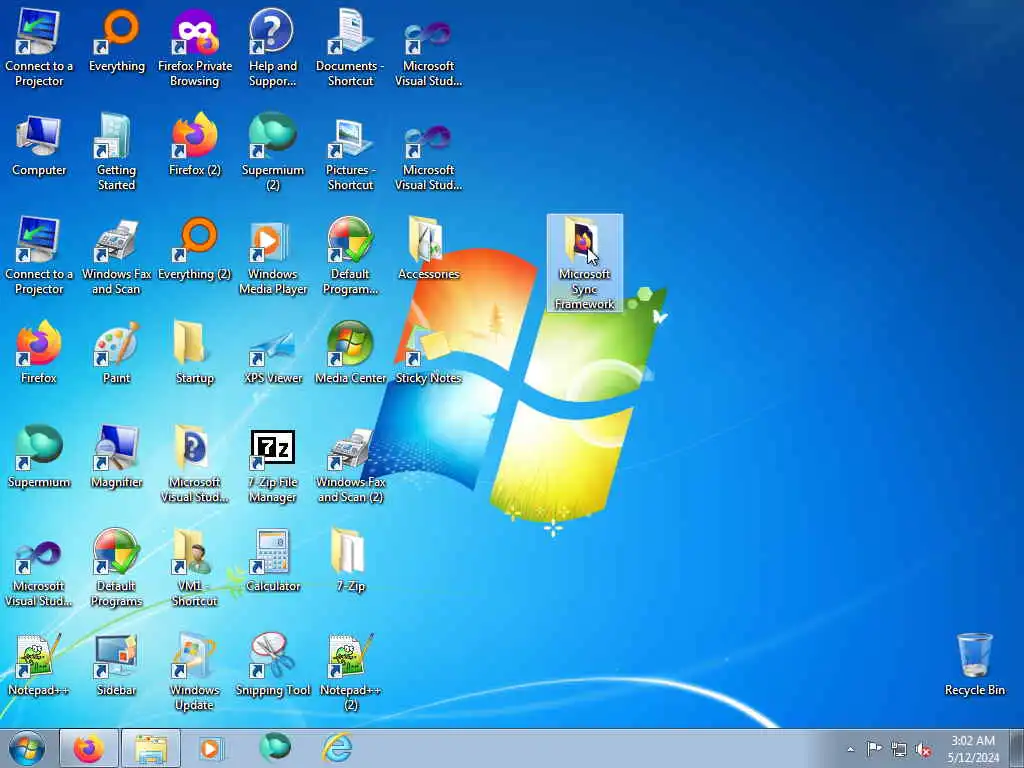Launch Internet Explorer from the taskbar
Viewport: 1024px width, 768px height.
(337, 748)
